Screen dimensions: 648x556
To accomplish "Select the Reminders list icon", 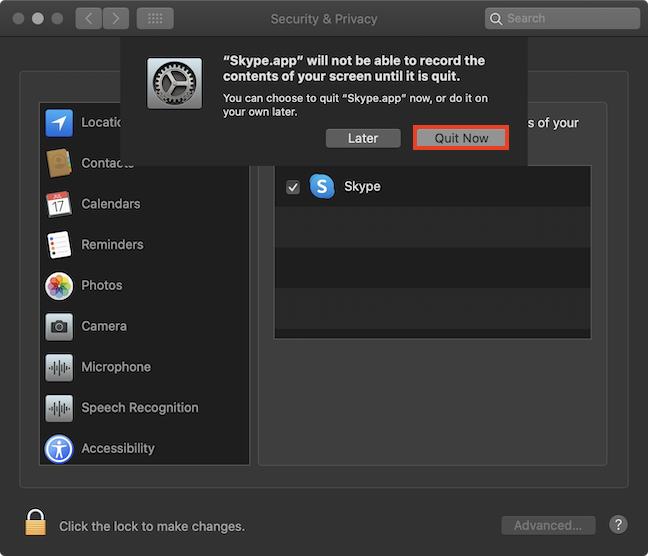I will click(59, 245).
